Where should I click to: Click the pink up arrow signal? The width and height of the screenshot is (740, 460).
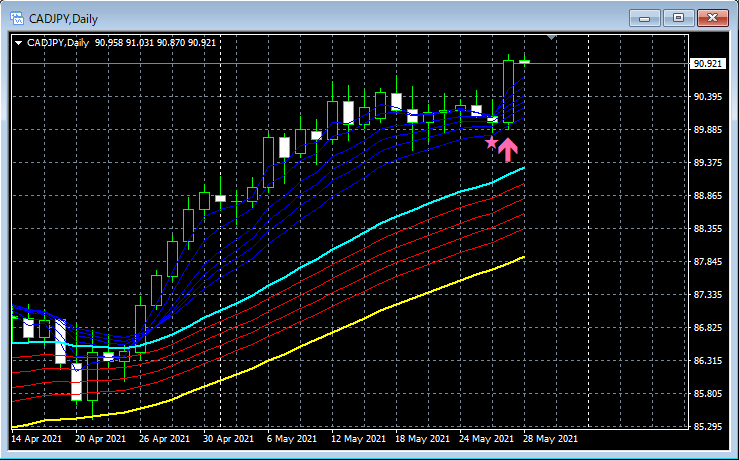pyautogui.click(x=508, y=150)
